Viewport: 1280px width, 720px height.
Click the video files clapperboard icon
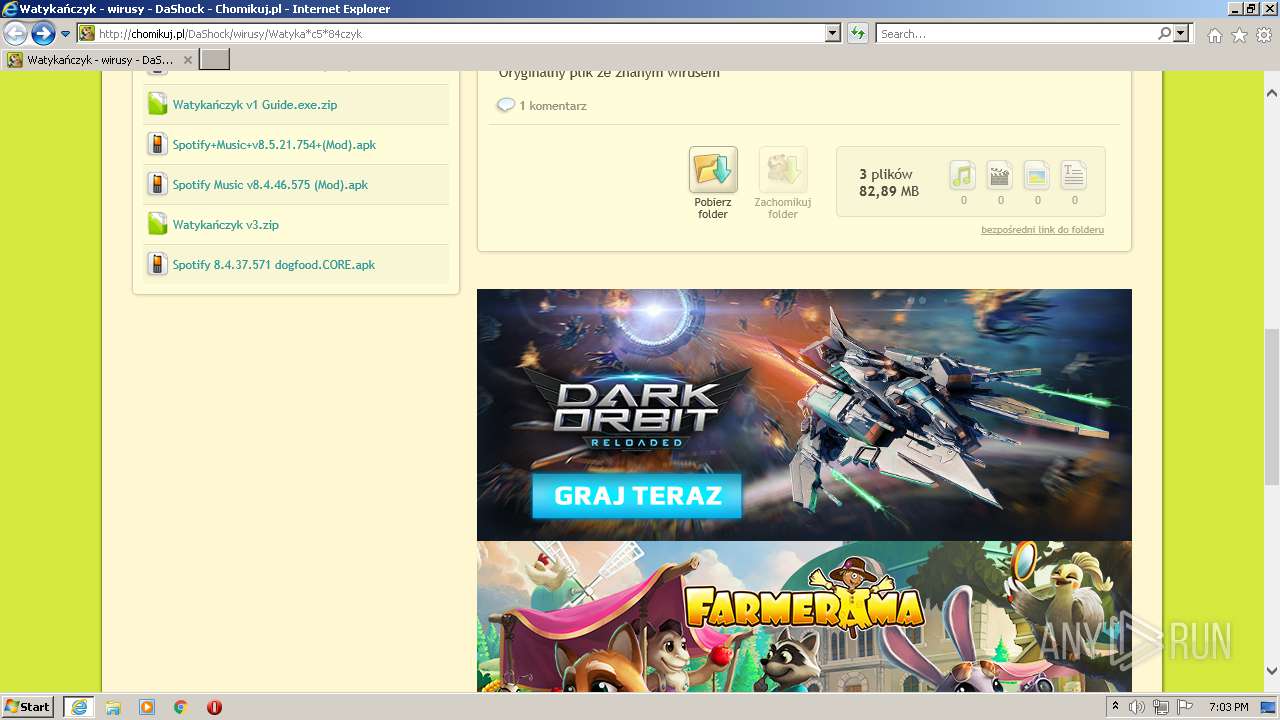point(1000,175)
